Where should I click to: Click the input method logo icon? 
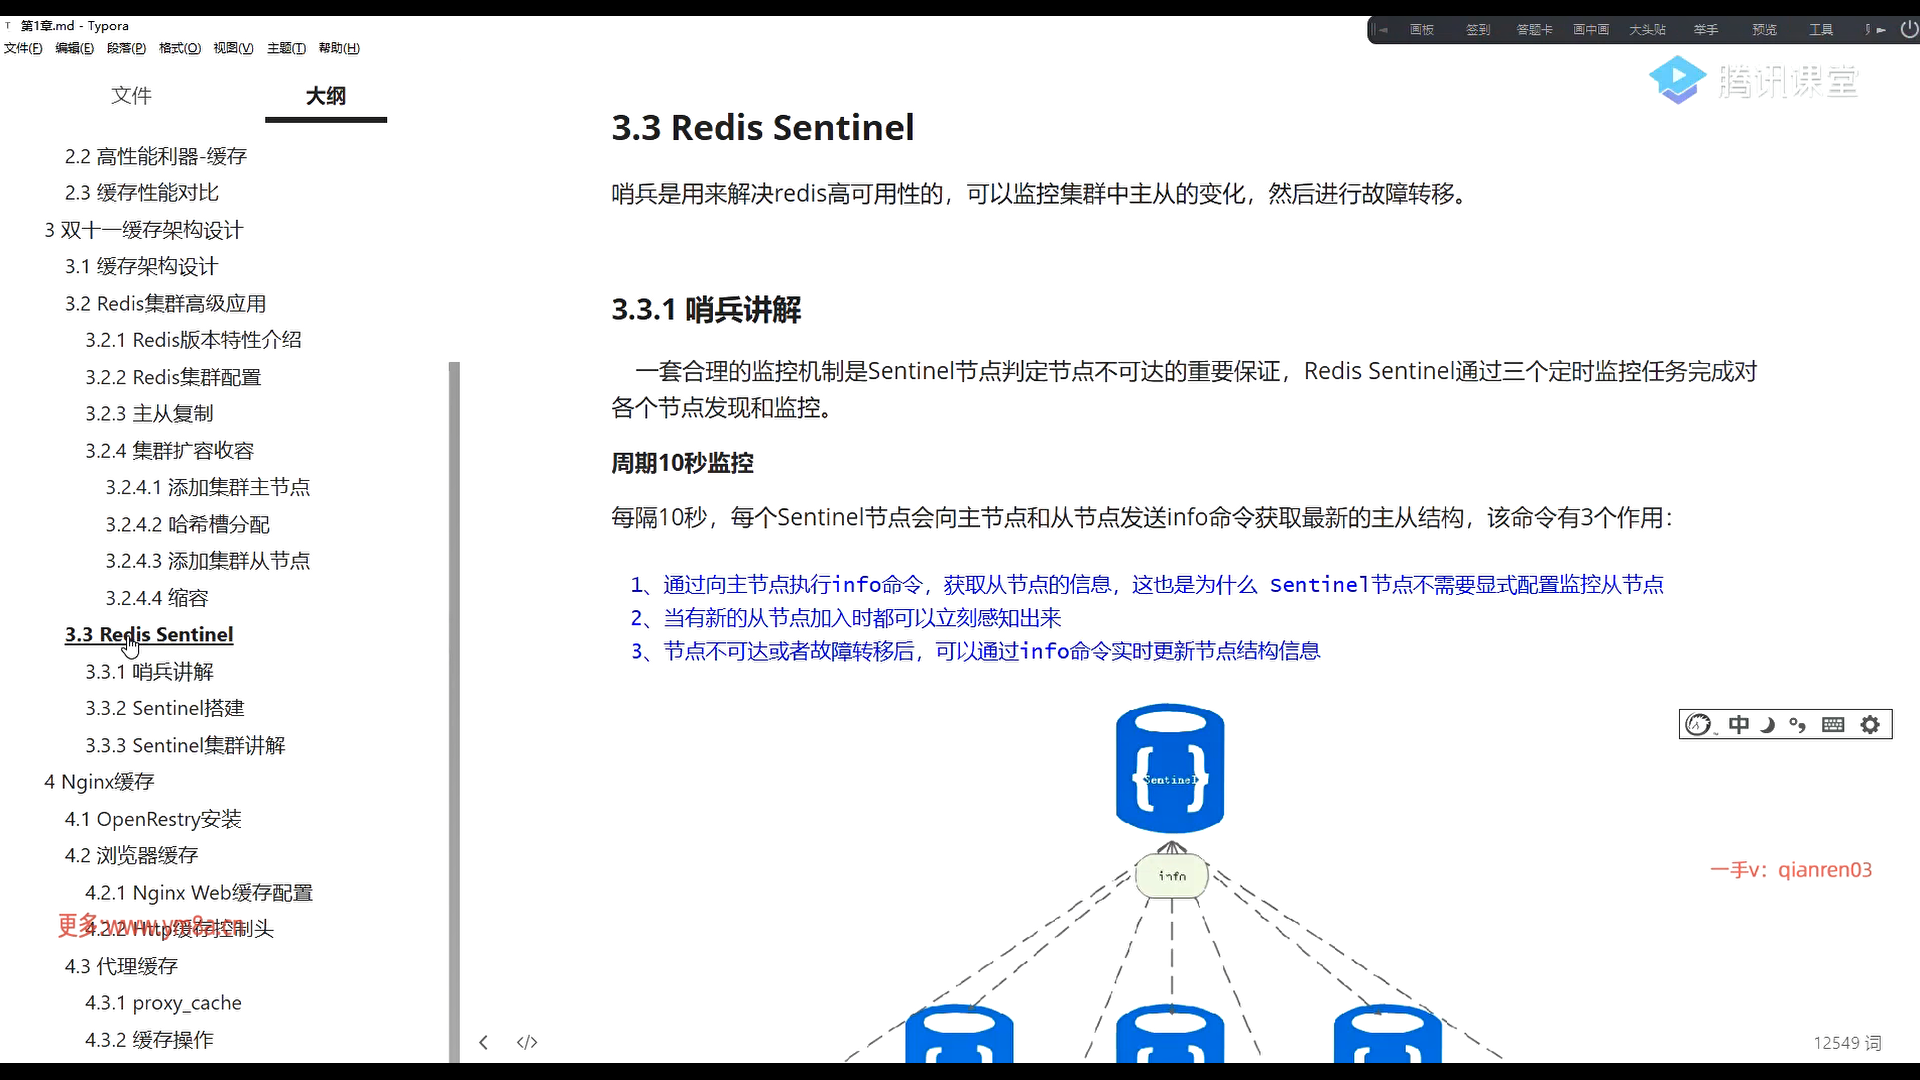point(1698,725)
